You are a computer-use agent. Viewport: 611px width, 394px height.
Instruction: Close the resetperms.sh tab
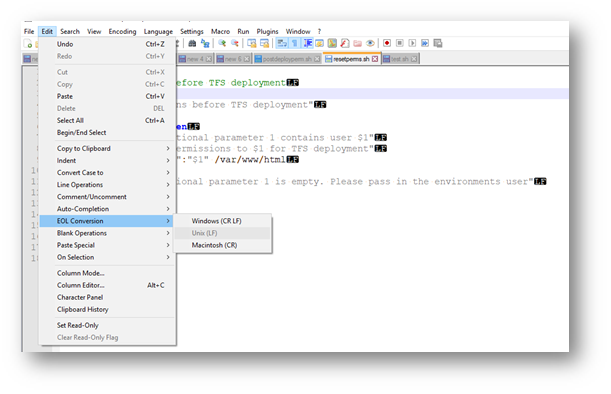pos(374,59)
